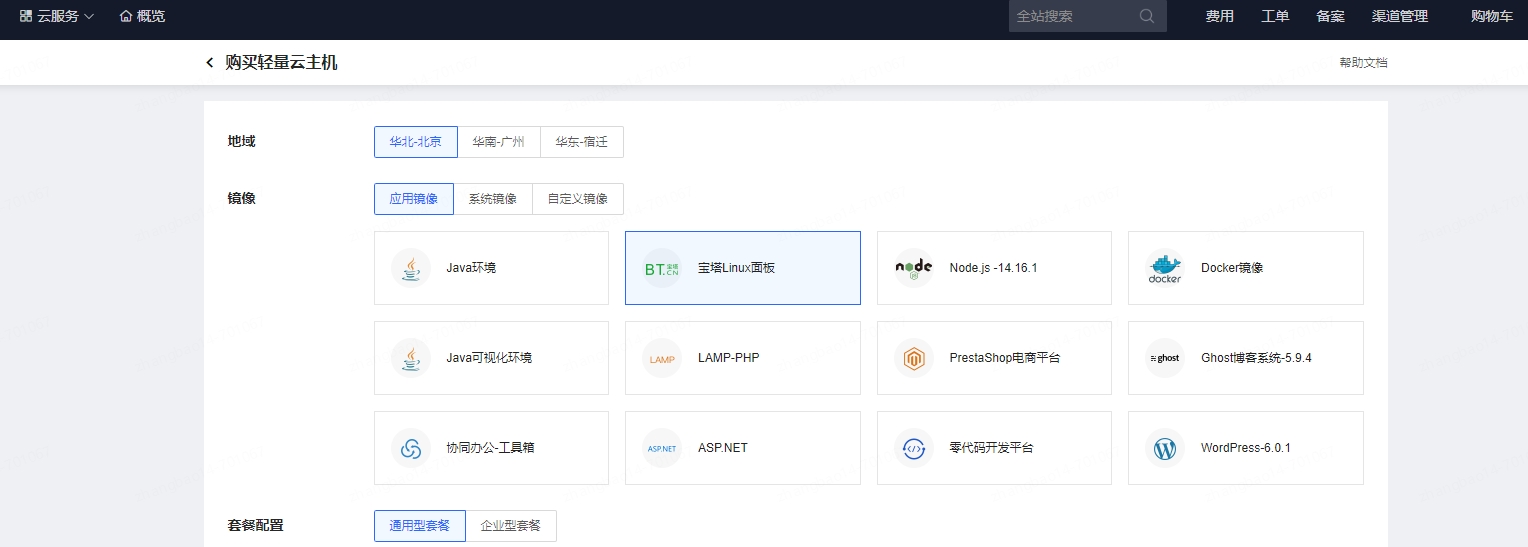Open the 费用 menu
Viewport: 1528px width, 547px height.
point(1219,16)
